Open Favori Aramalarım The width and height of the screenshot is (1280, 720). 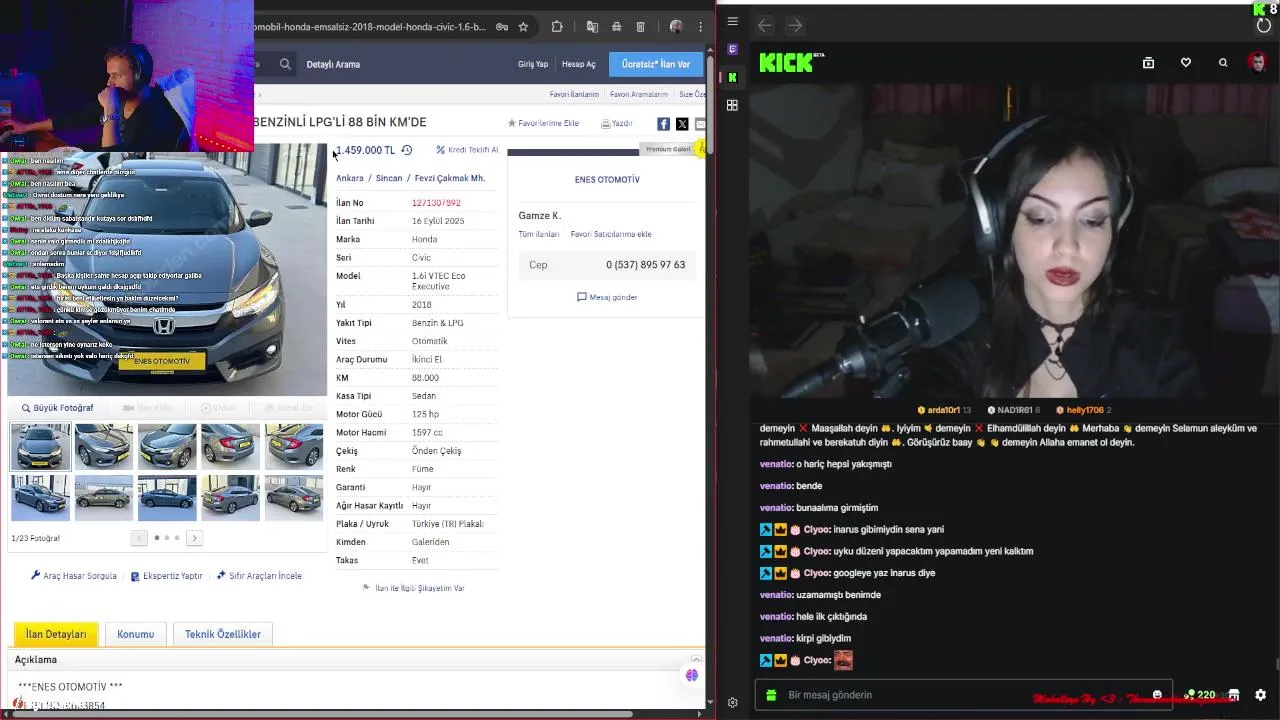(639, 94)
